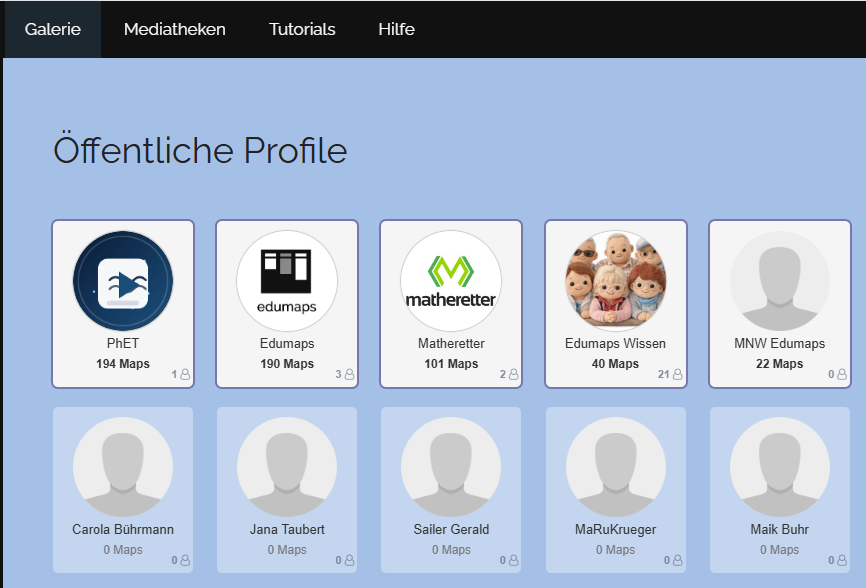
Task: Open Maik Buhr's profile avatar
Action: click(779, 467)
